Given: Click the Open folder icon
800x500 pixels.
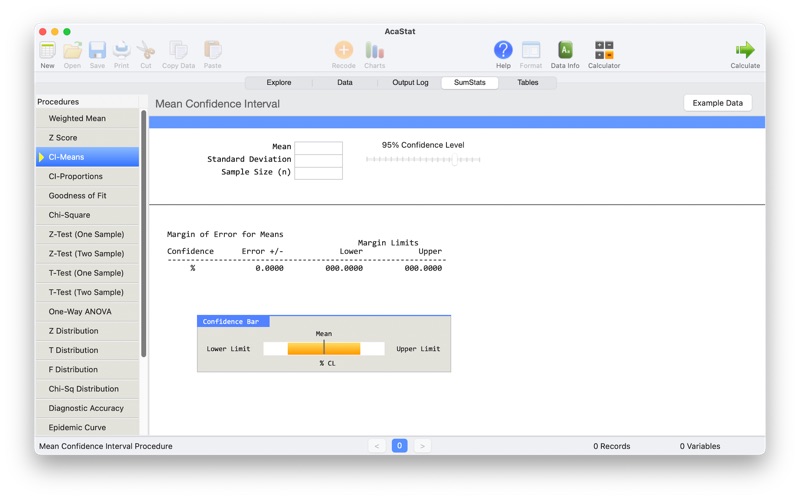Looking at the screenshot, I should (72, 51).
